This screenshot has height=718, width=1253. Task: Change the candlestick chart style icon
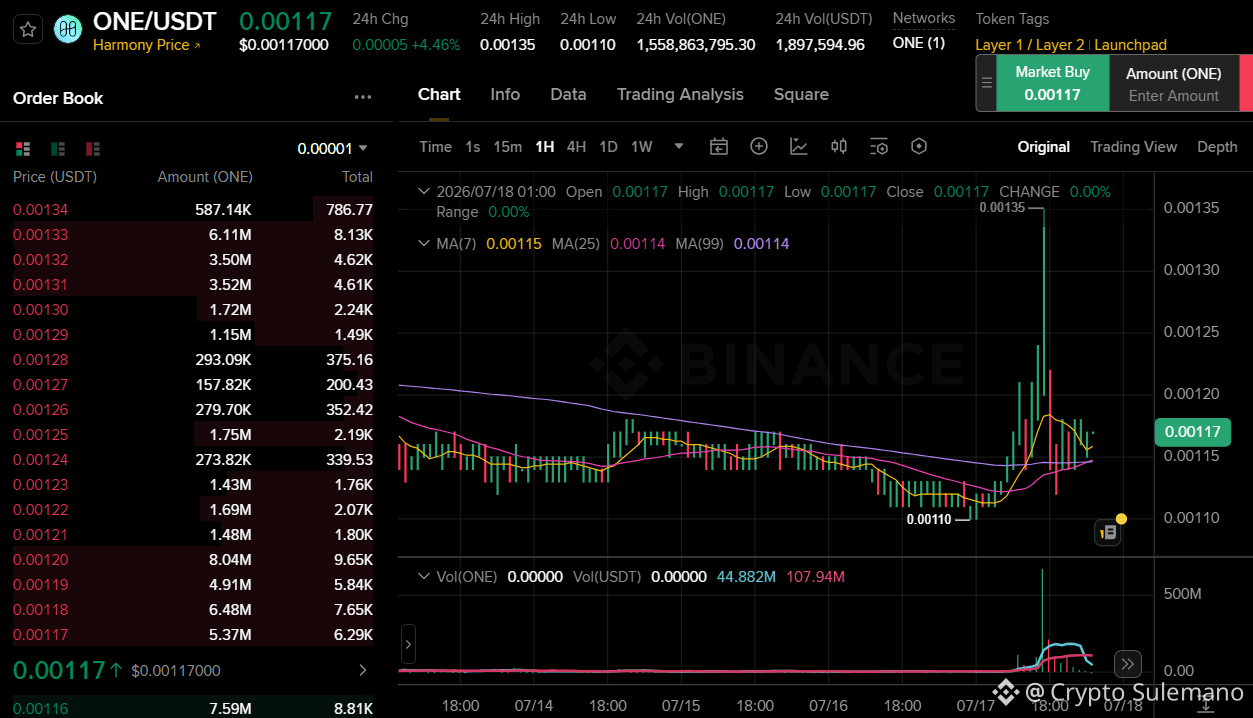coord(839,147)
